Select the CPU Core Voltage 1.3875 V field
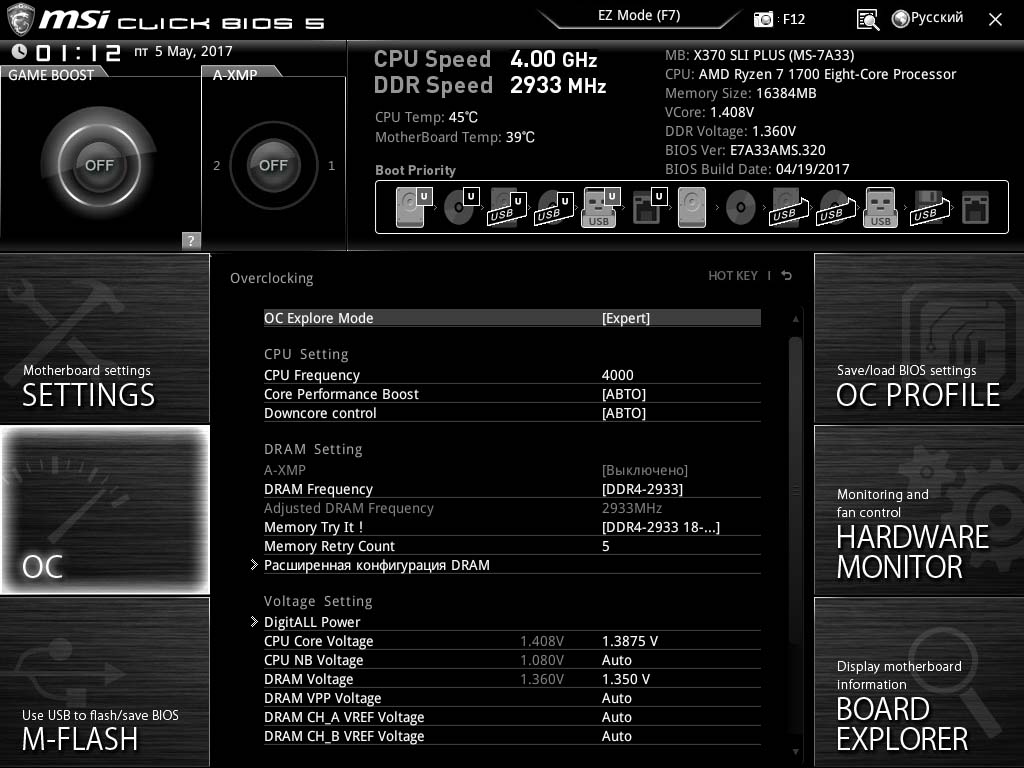 [630, 641]
